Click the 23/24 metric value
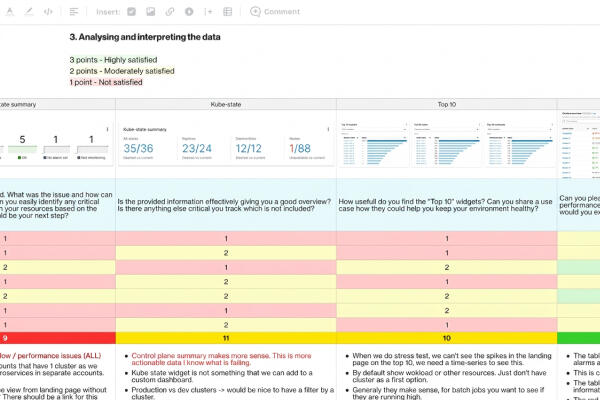The height and width of the screenshot is (400, 600). [x=197, y=149]
